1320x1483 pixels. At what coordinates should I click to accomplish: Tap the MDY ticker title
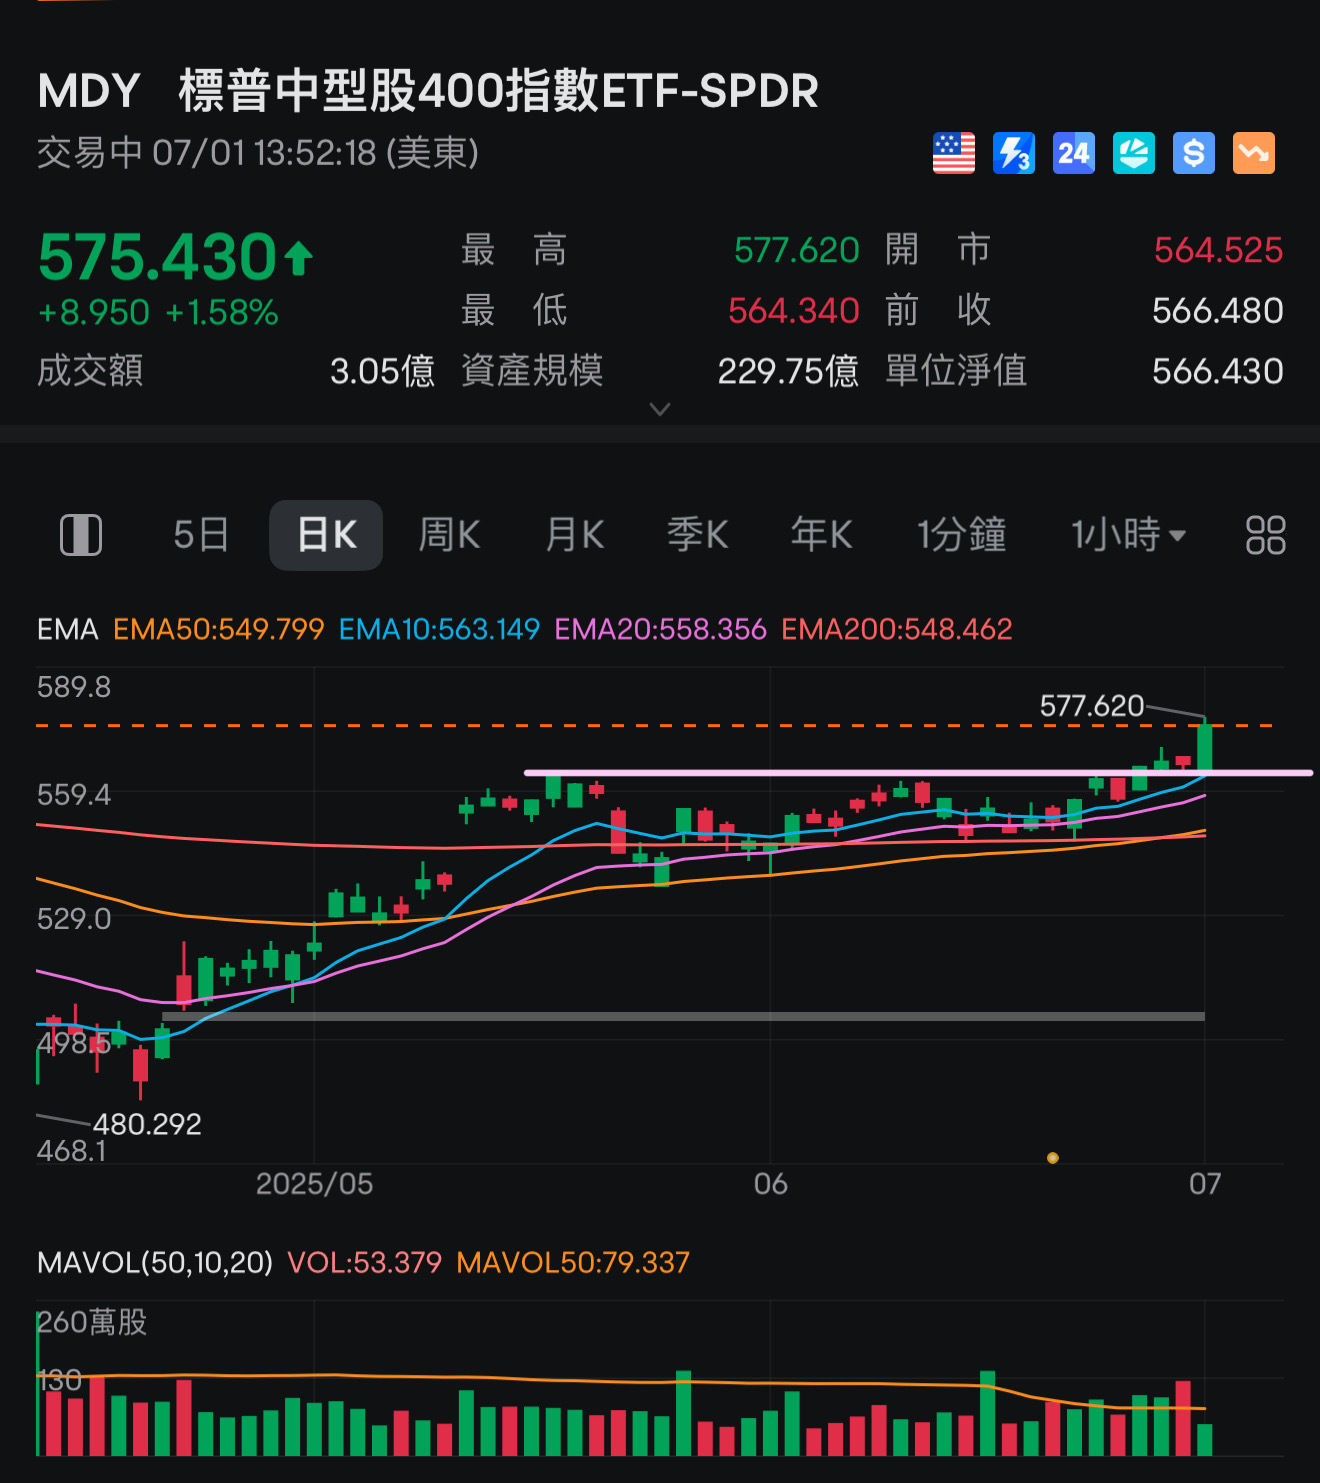click(x=88, y=91)
